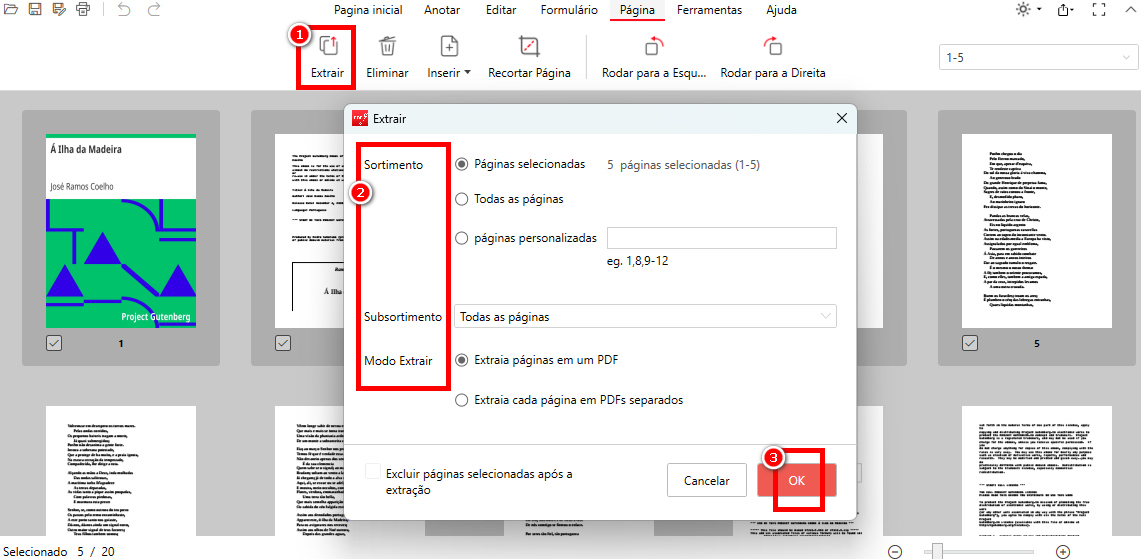Open the Ajuda tab
The height and width of the screenshot is (559, 1141).
[x=782, y=10]
